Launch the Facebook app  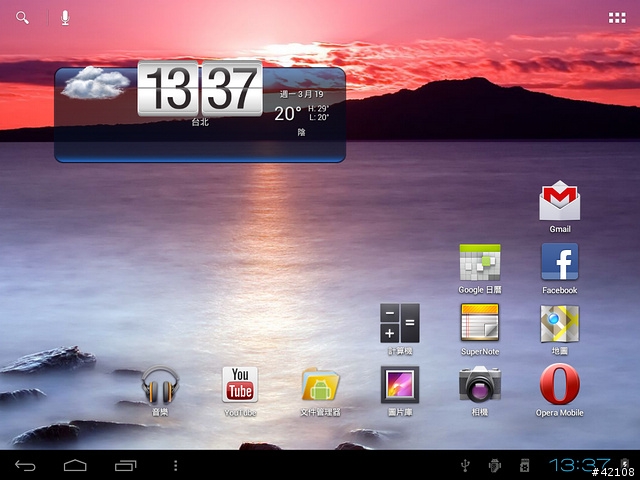[x=560, y=262]
